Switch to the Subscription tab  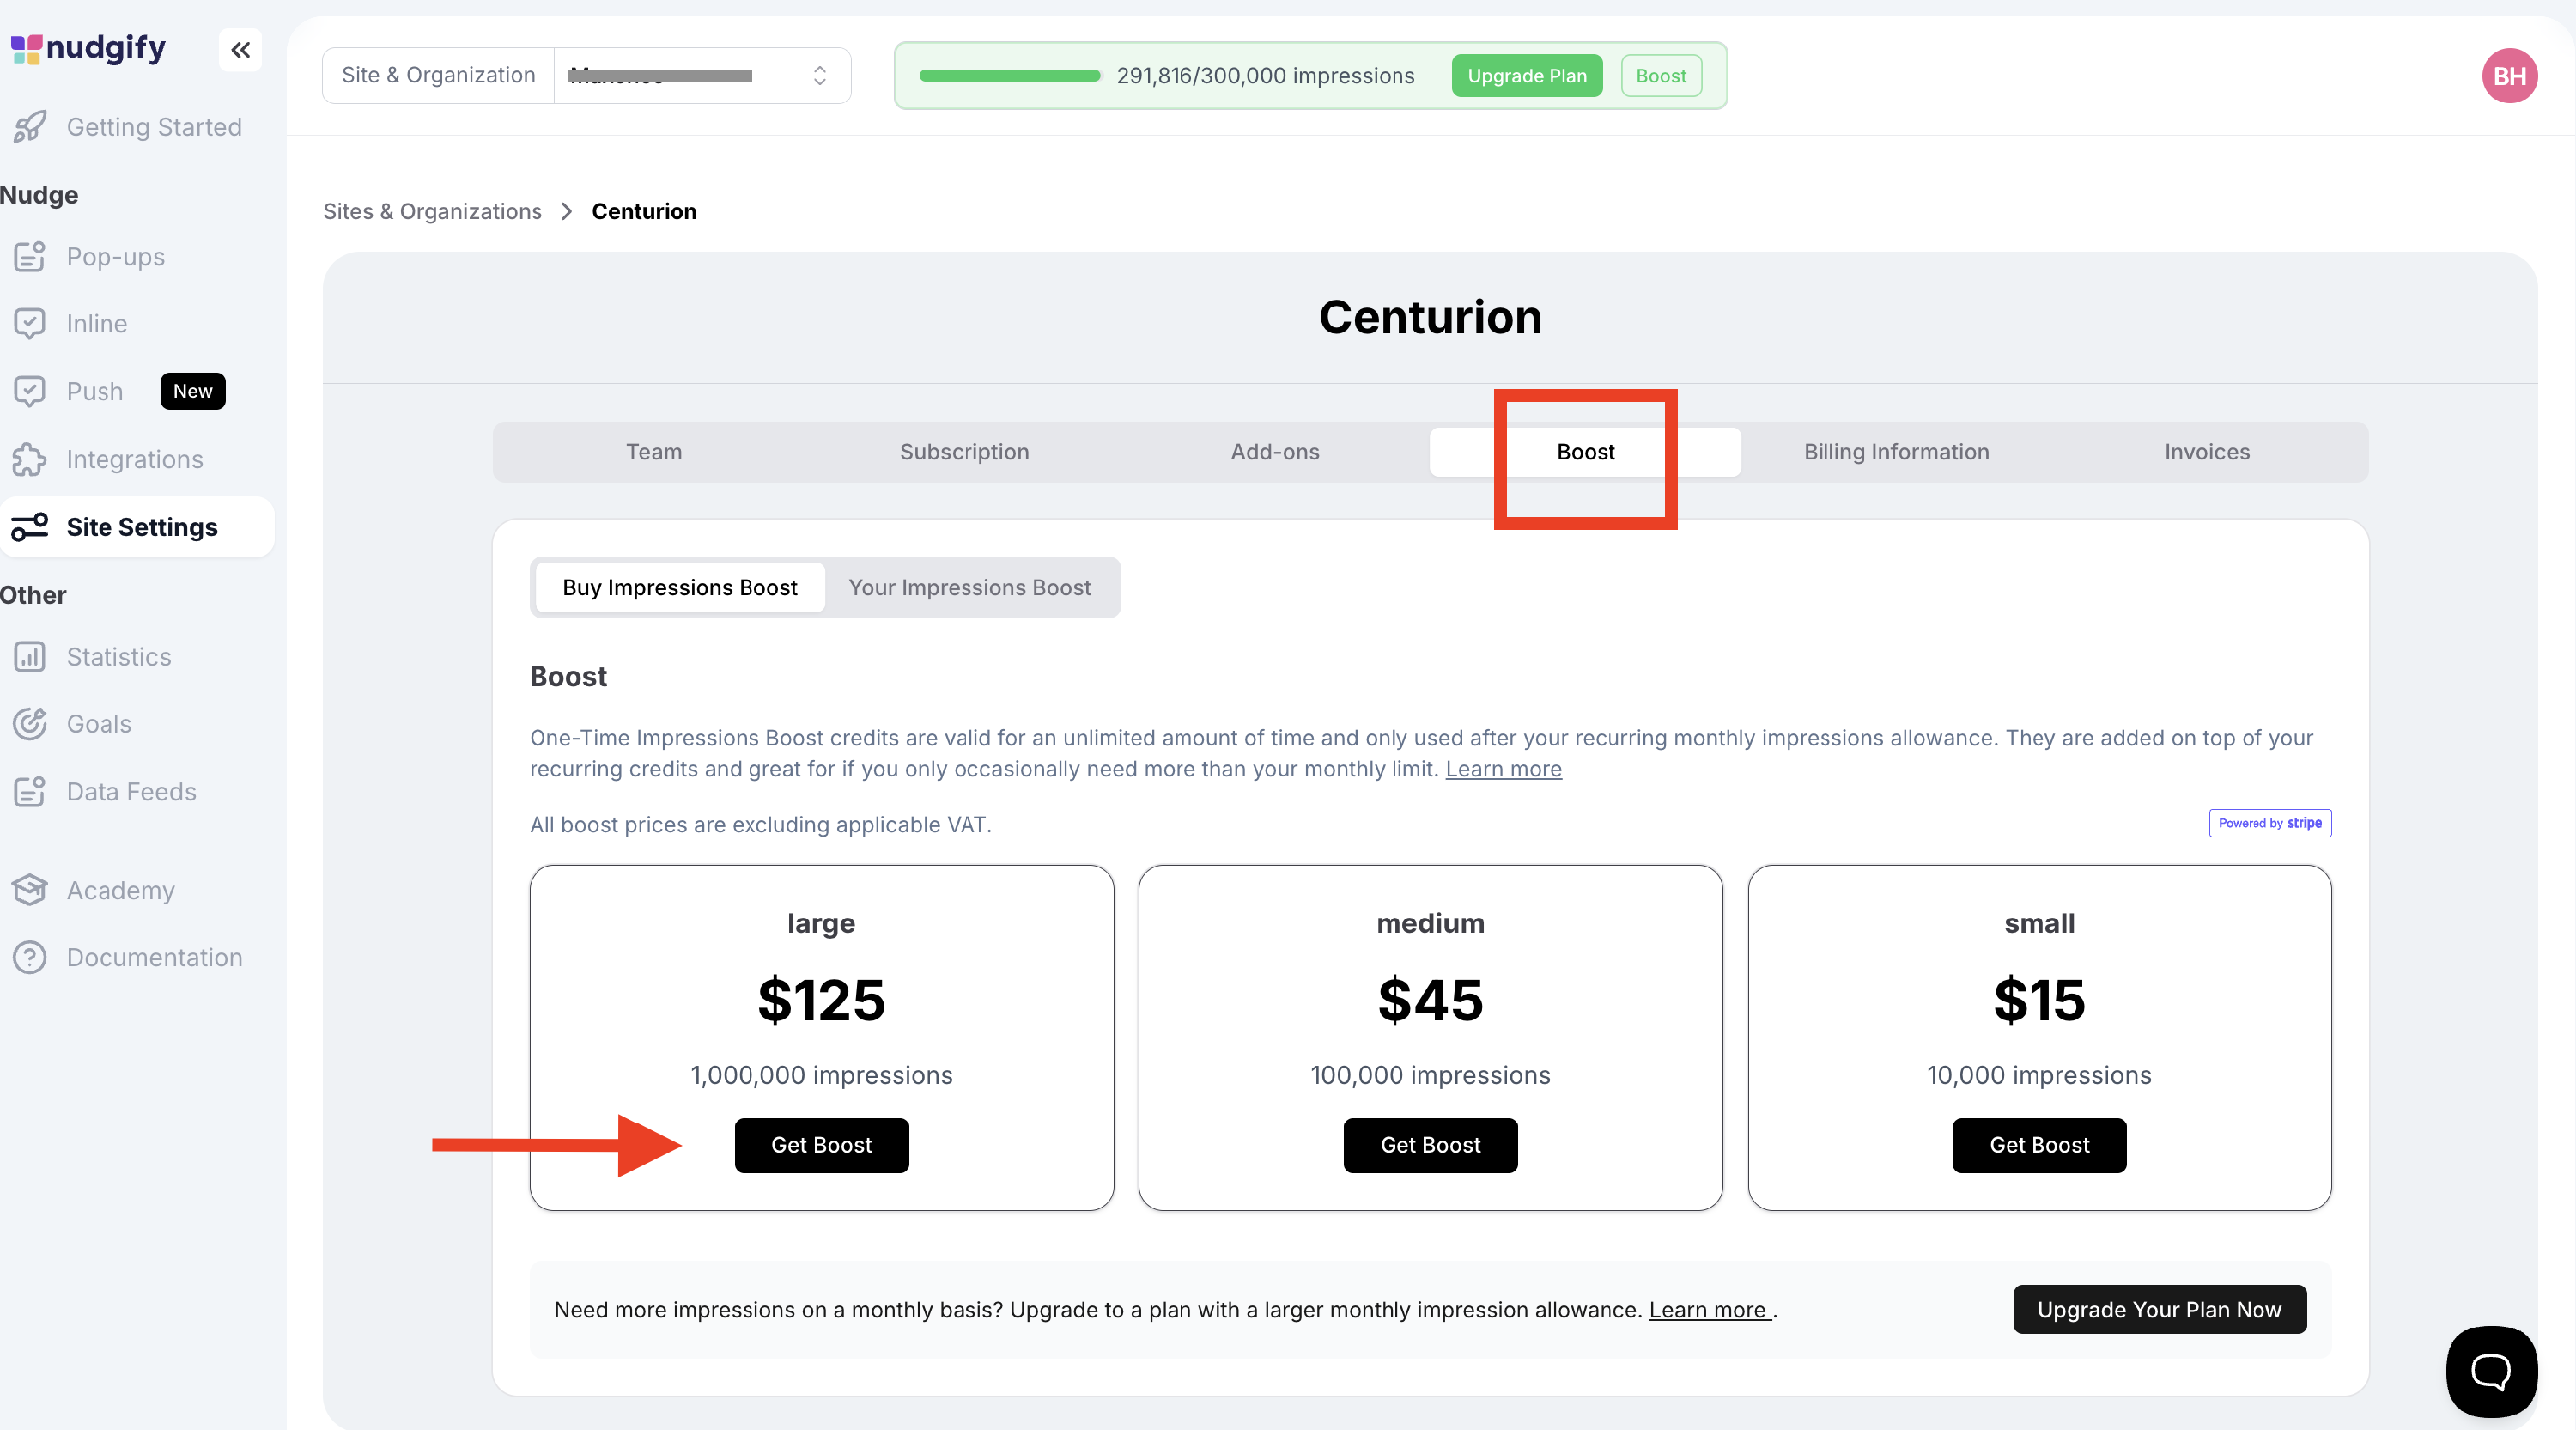click(x=964, y=452)
